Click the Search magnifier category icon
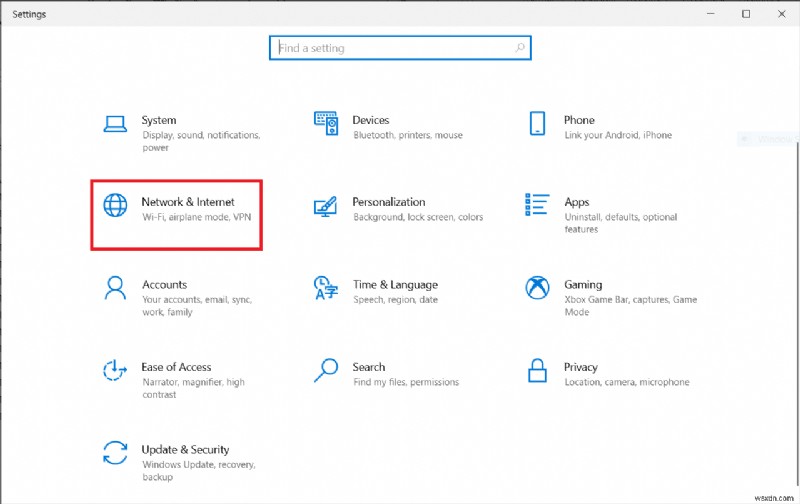 [x=326, y=371]
